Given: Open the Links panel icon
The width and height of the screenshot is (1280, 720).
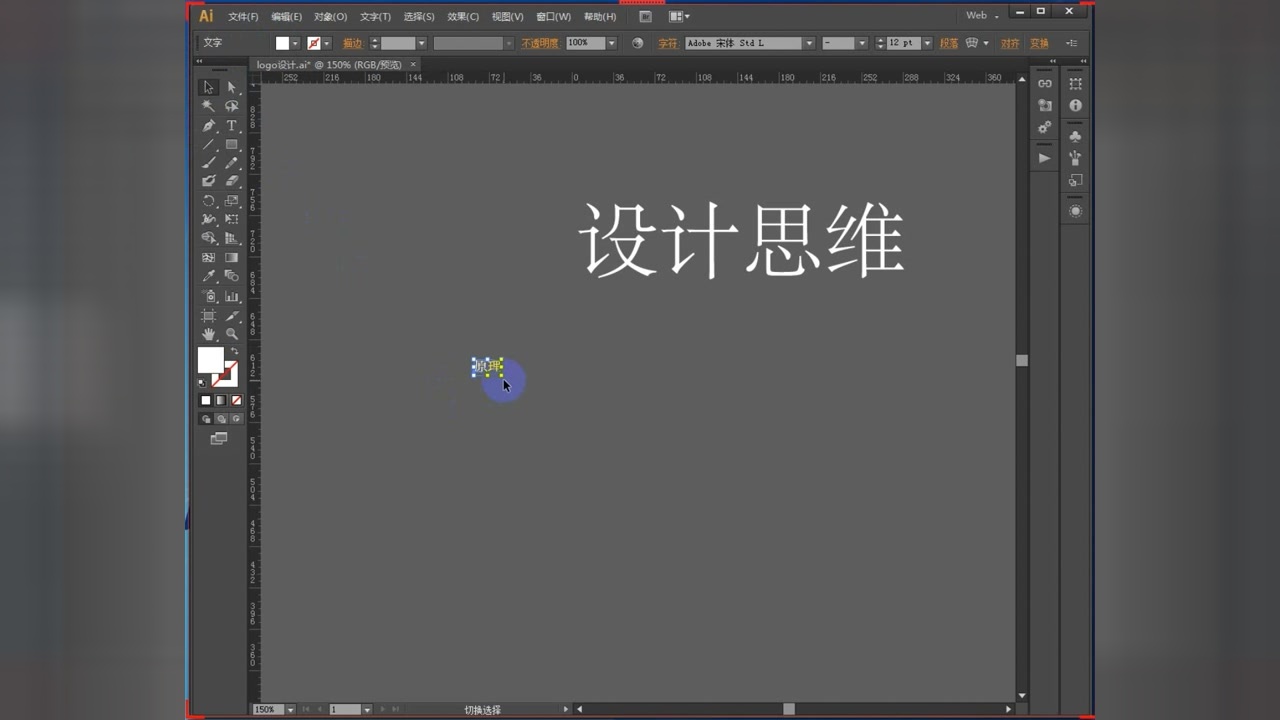Looking at the screenshot, I should point(1045,84).
